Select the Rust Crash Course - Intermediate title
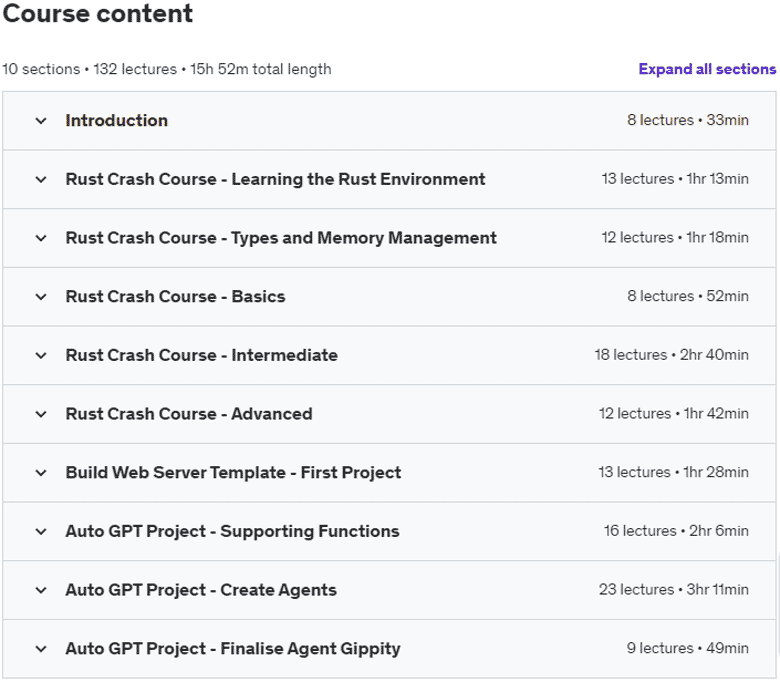The image size is (780, 682). [201, 355]
